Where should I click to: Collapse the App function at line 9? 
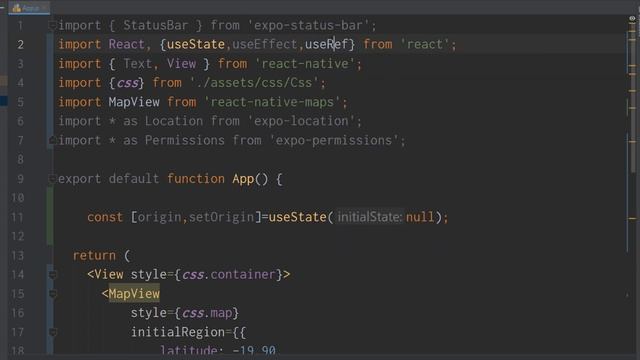point(52,179)
